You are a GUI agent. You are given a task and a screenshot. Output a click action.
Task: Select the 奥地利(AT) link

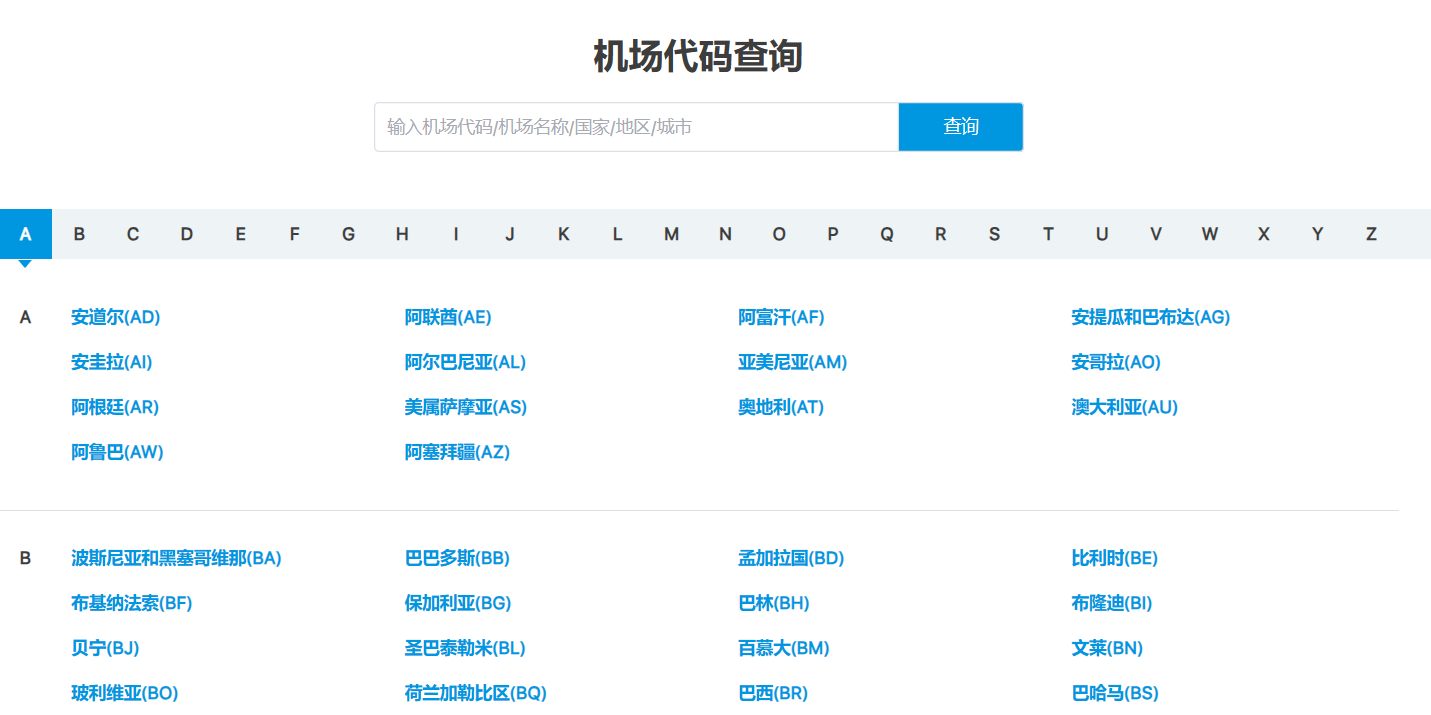781,407
